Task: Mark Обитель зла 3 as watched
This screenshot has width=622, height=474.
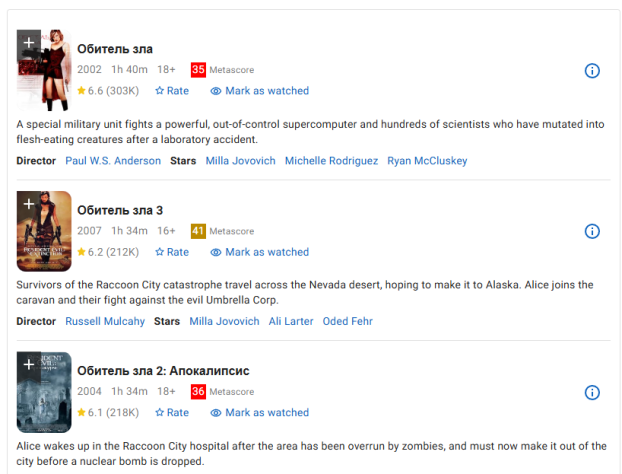Action: (x=259, y=252)
